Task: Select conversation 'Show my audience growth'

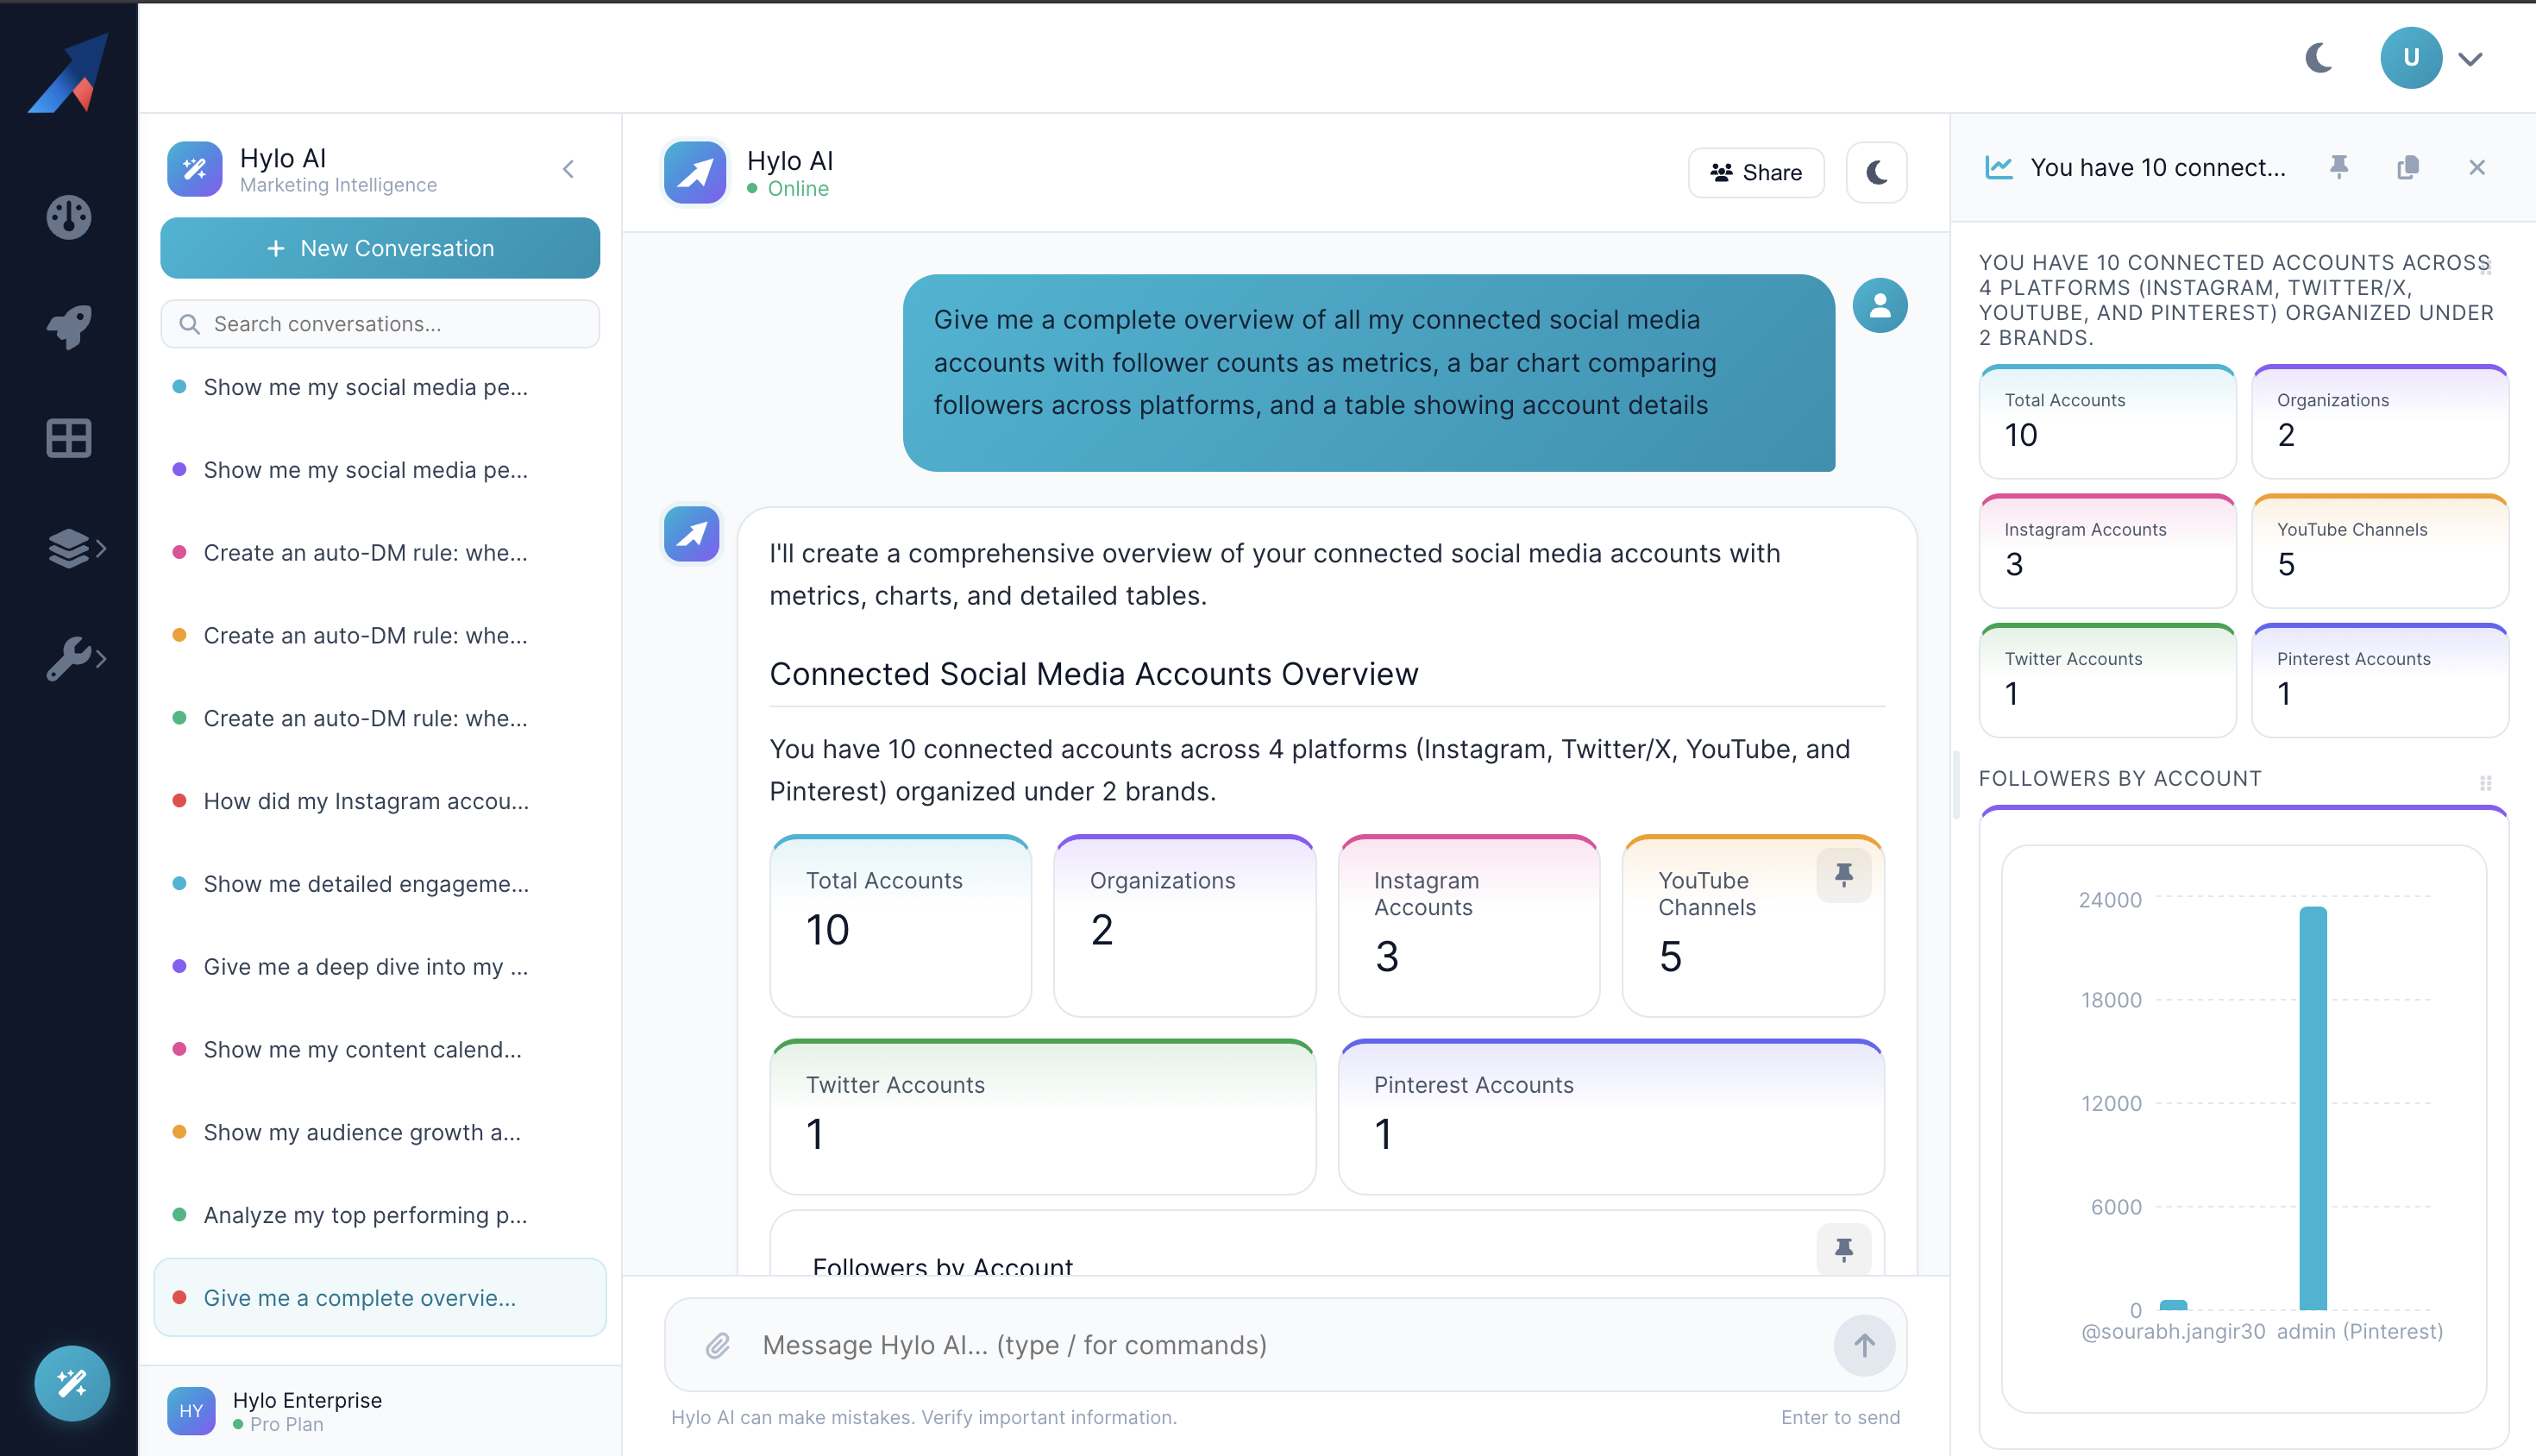Action: pyautogui.click(x=361, y=1132)
